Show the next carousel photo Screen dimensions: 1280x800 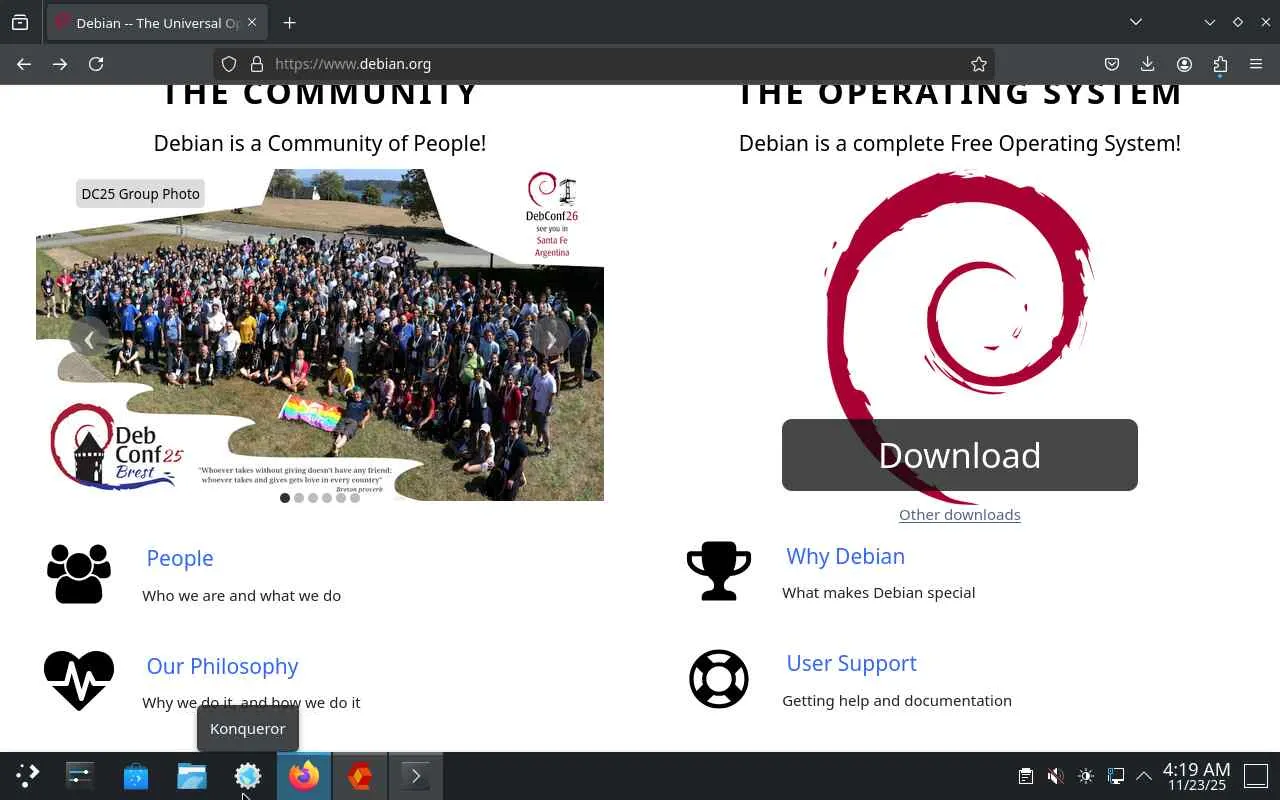tap(551, 339)
